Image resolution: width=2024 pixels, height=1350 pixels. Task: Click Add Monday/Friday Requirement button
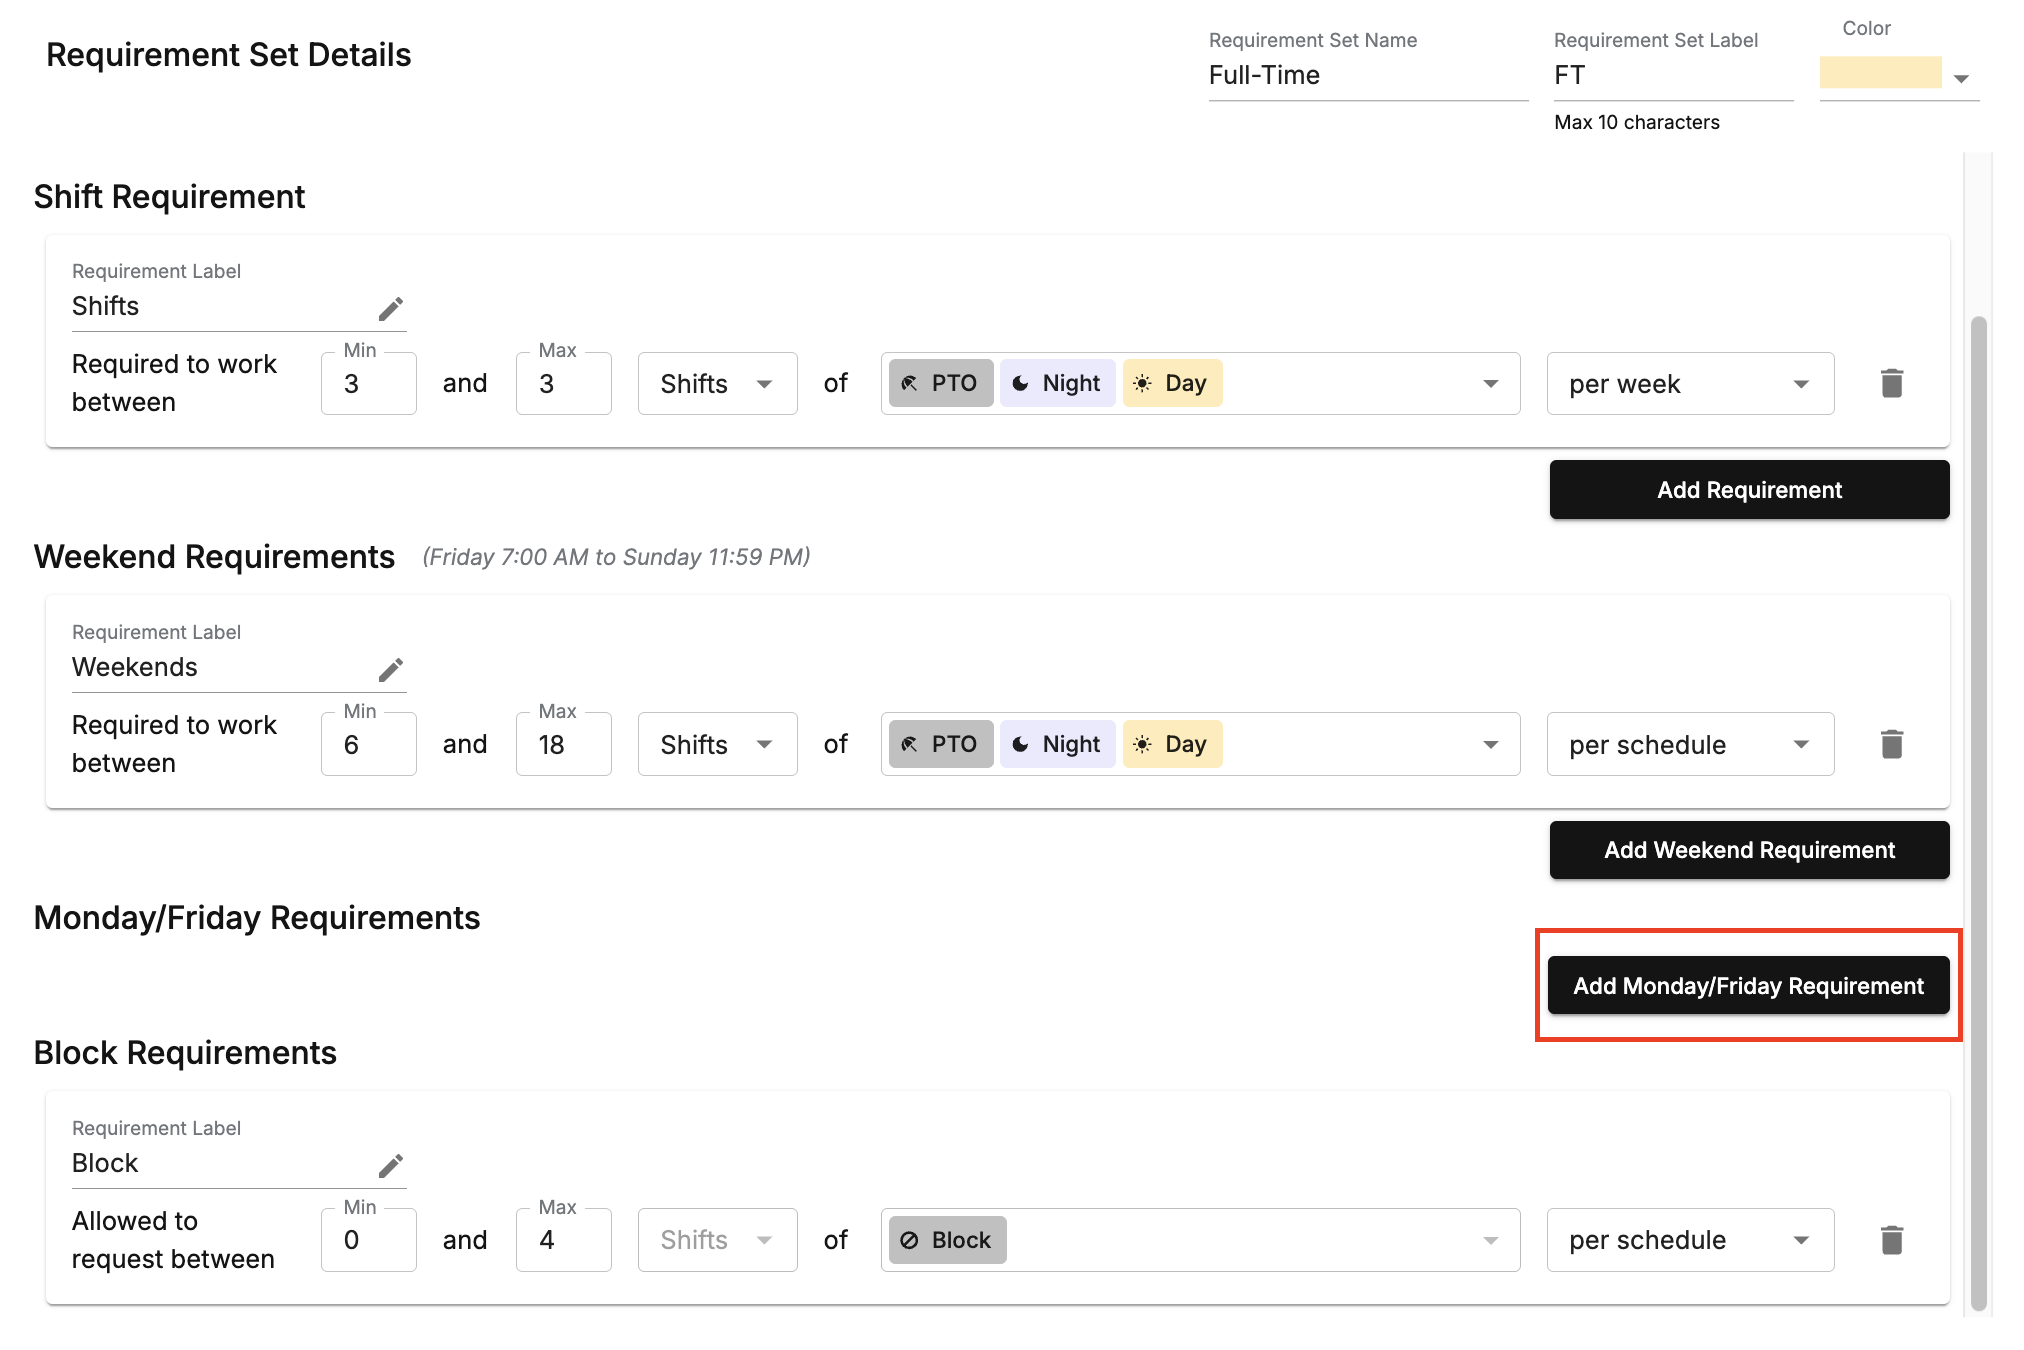(x=1748, y=986)
